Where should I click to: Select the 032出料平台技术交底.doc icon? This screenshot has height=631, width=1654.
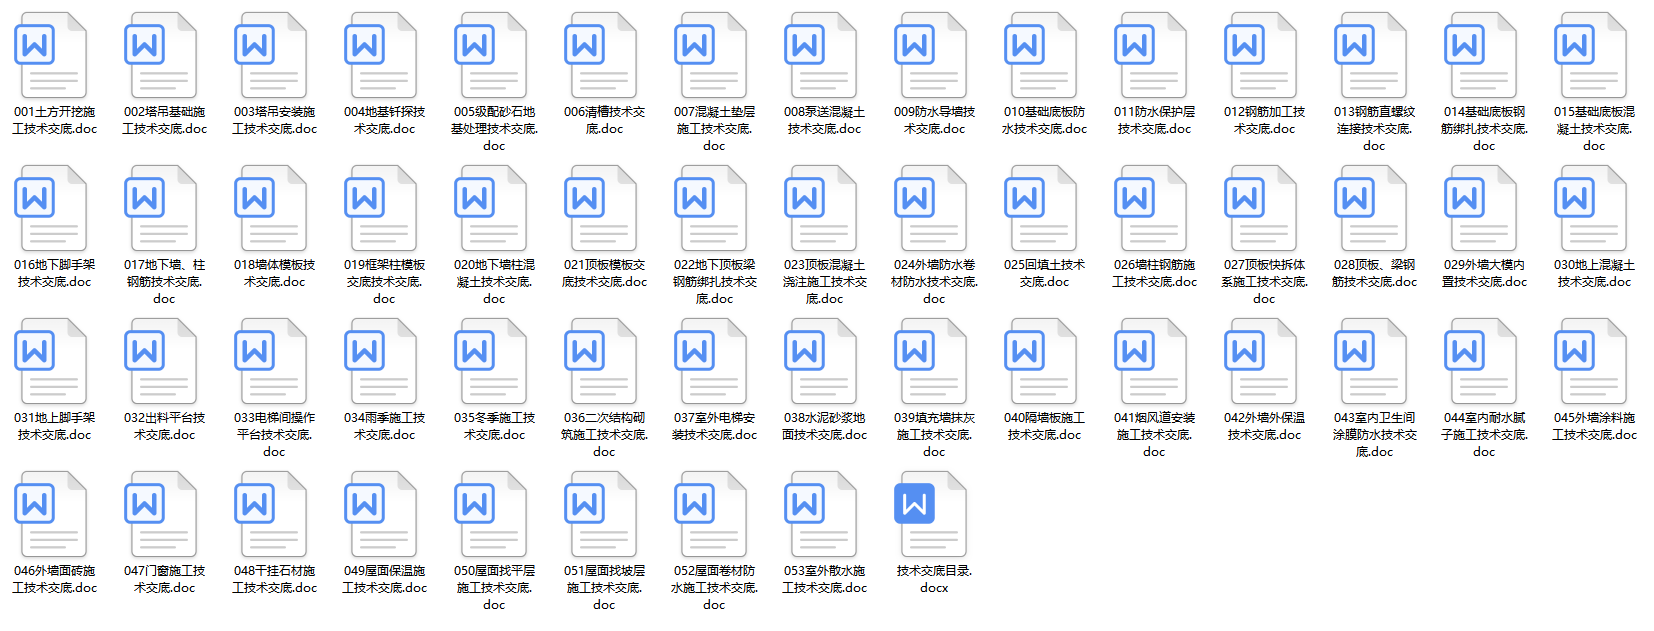(160, 361)
